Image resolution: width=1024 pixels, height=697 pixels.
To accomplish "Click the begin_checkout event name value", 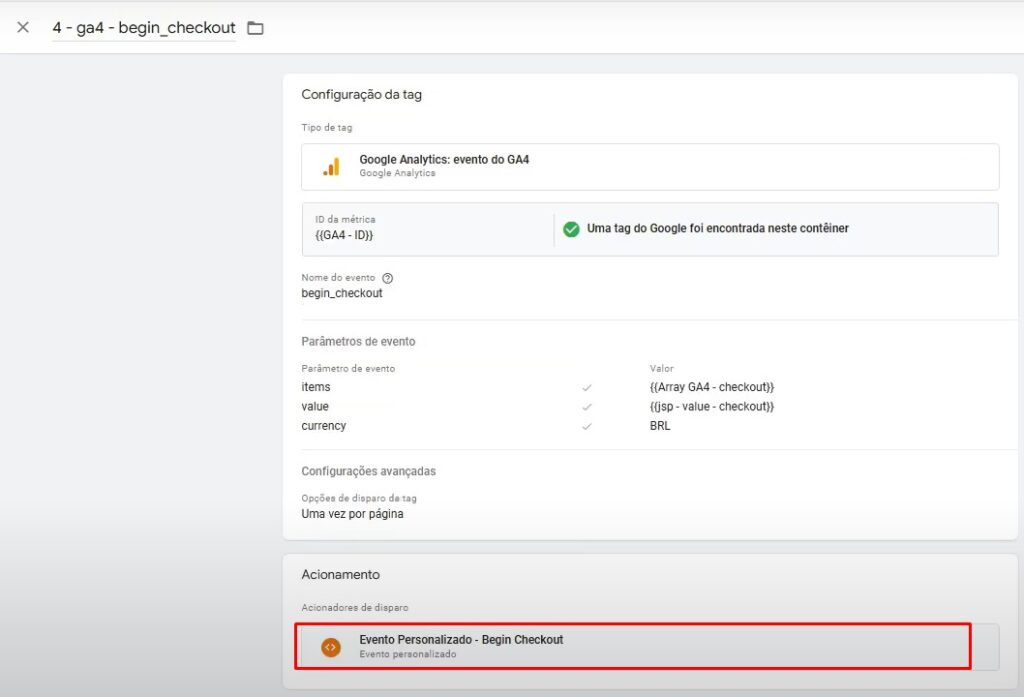I will (x=342, y=293).
